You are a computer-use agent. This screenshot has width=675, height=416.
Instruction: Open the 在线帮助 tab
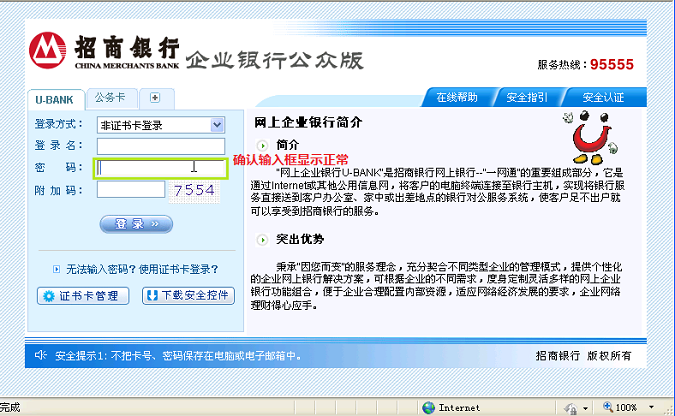pyautogui.click(x=457, y=97)
